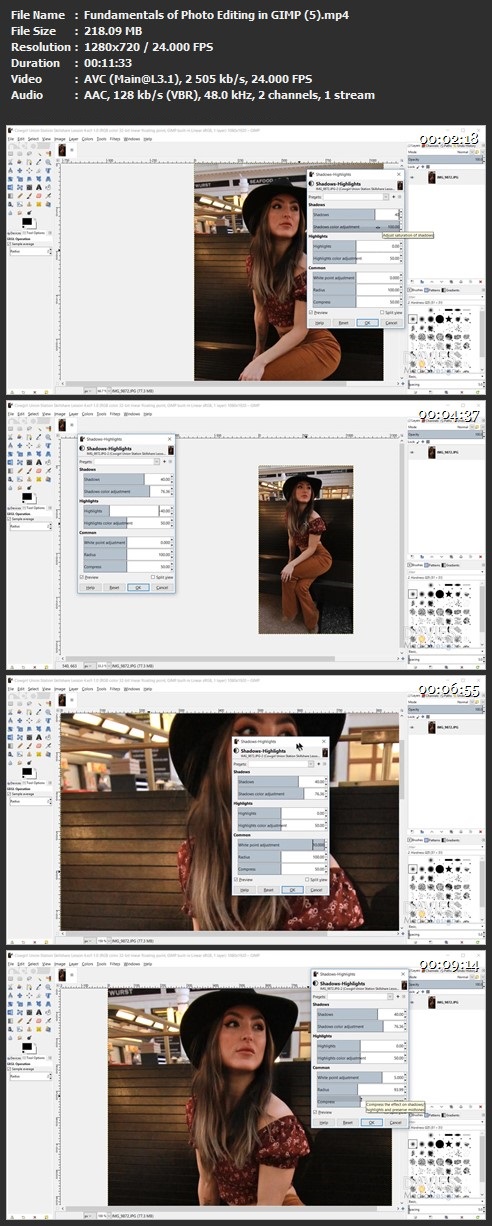Open the Presets dropdown in the 02:18 dialog
492x1226 pixels.
(356, 197)
